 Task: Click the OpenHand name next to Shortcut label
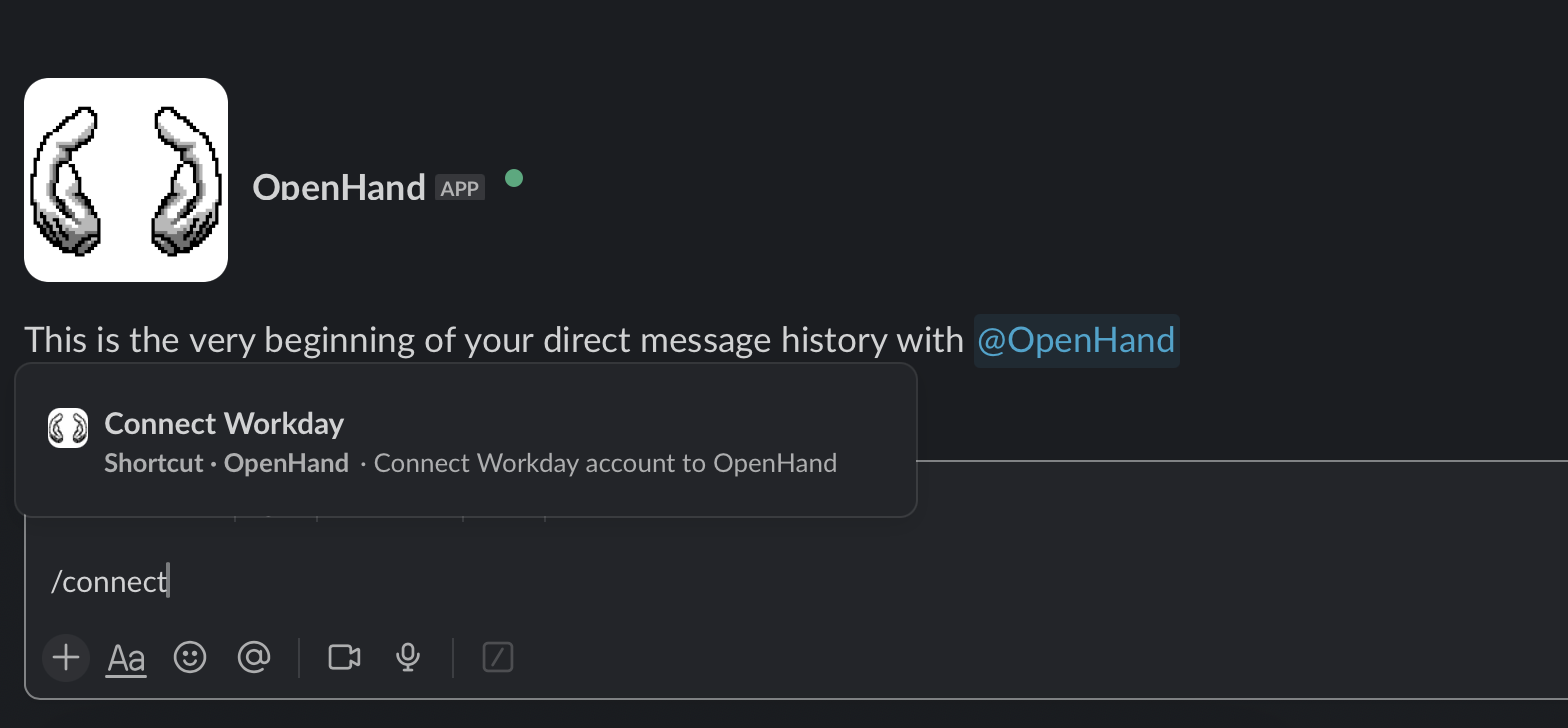click(x=287, y=462)
